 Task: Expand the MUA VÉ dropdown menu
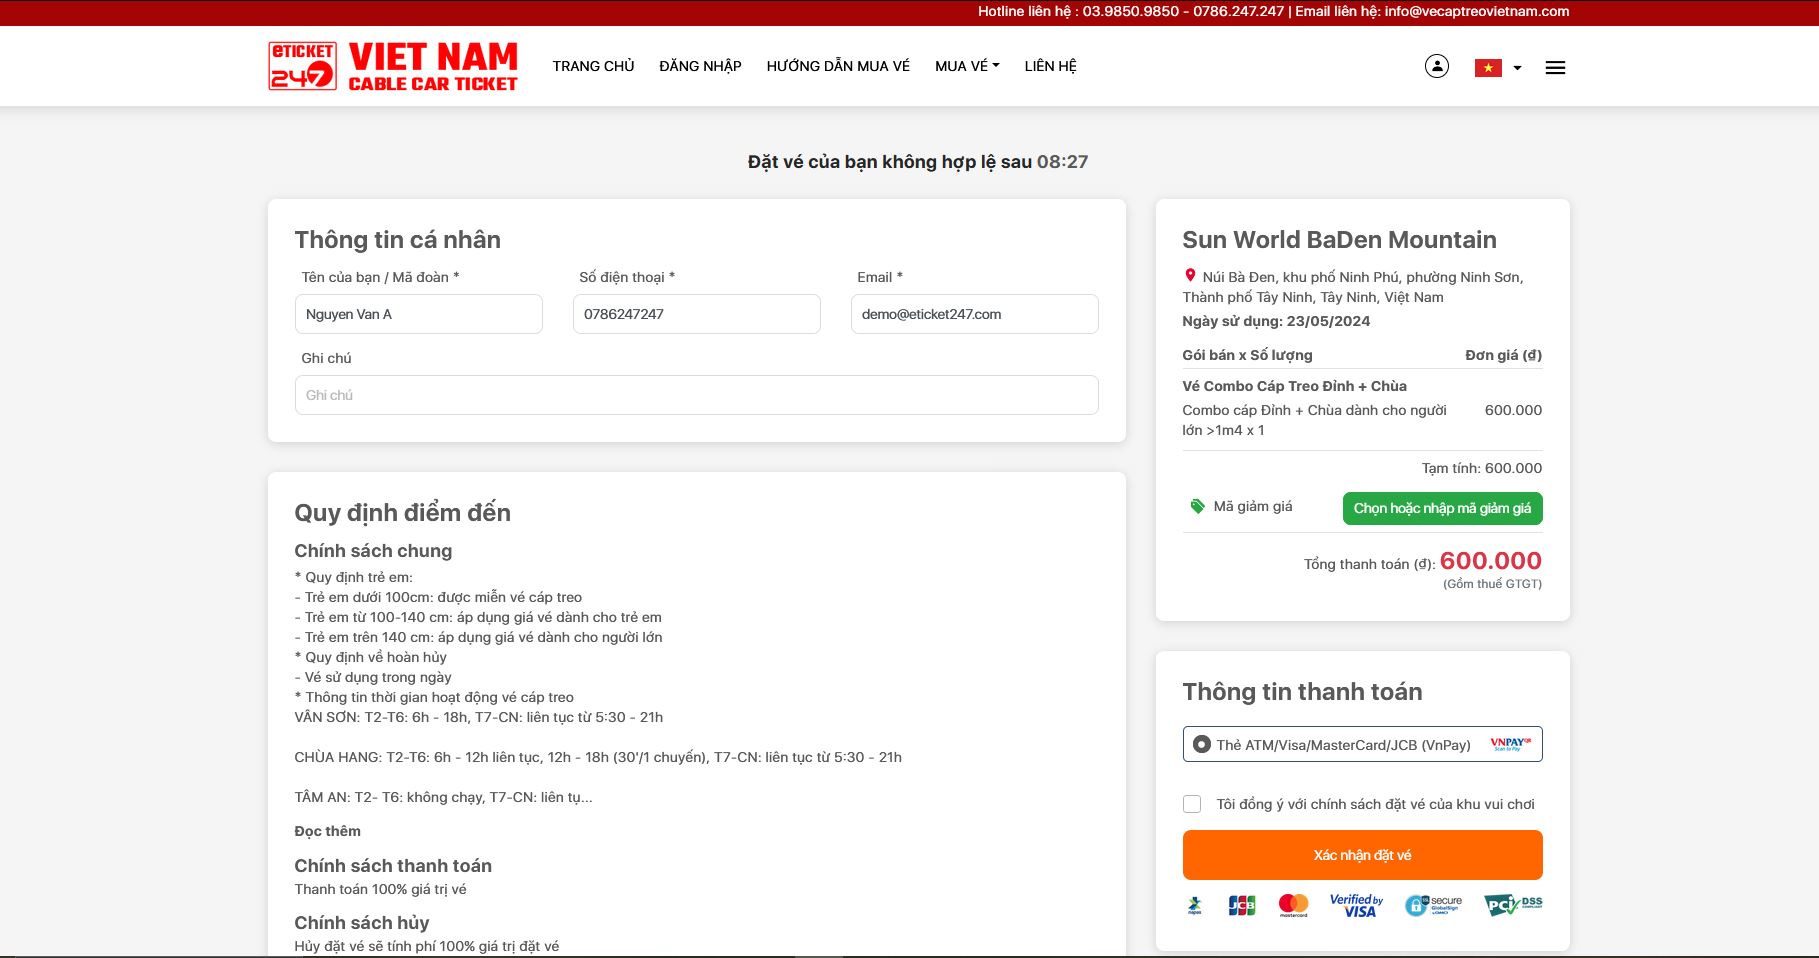pyautogui.click(x=966, y=66)
